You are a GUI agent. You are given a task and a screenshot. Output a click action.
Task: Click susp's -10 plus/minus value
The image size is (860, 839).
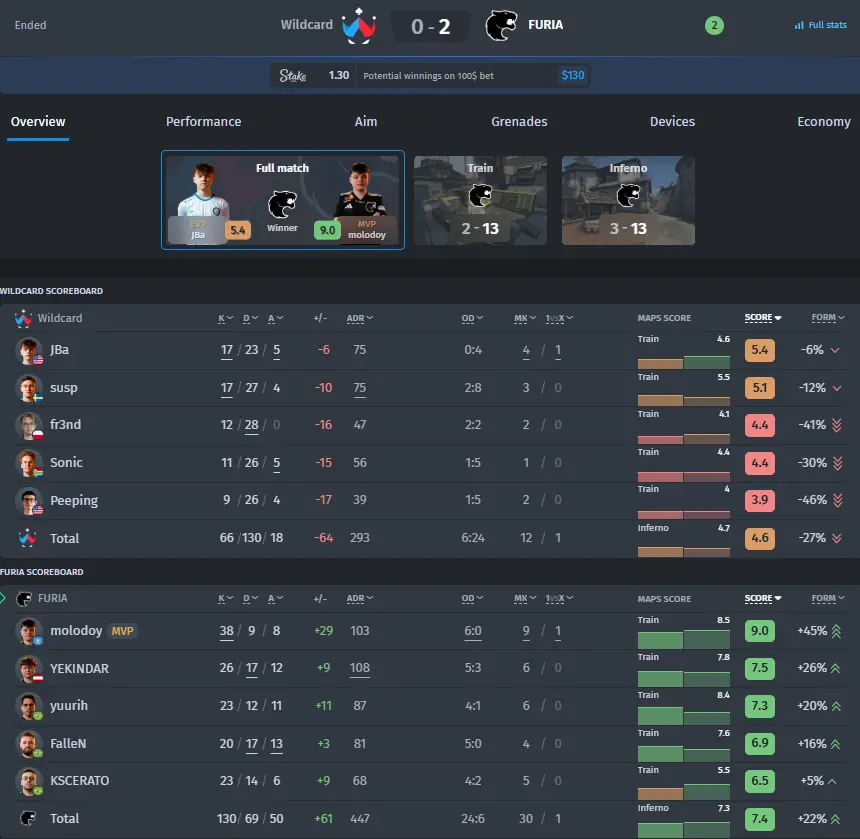tap(324, 388)
